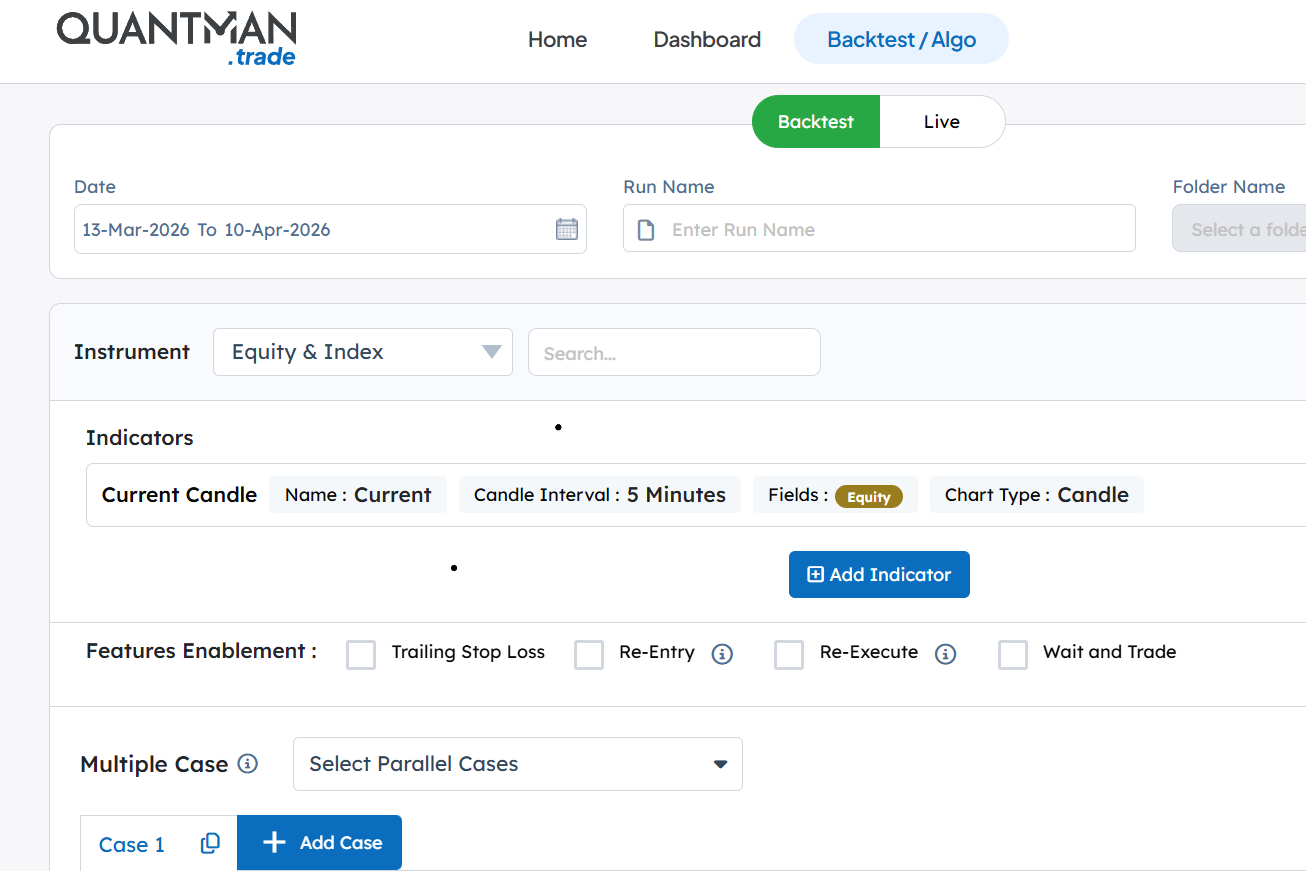
Task: Open the date range calendar icon
Action: coord(566,229)
